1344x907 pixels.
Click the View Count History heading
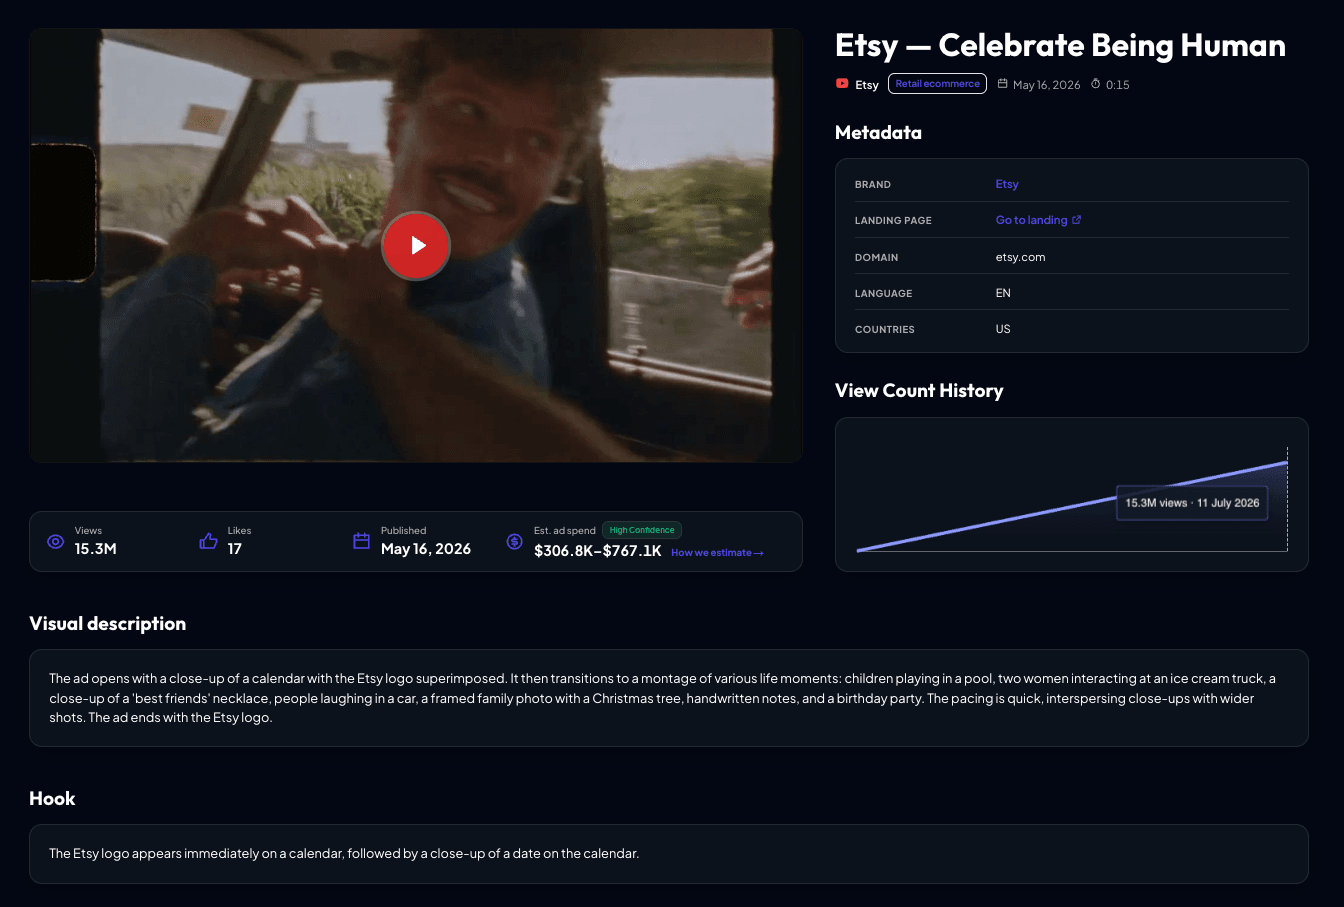click(919, 391)
